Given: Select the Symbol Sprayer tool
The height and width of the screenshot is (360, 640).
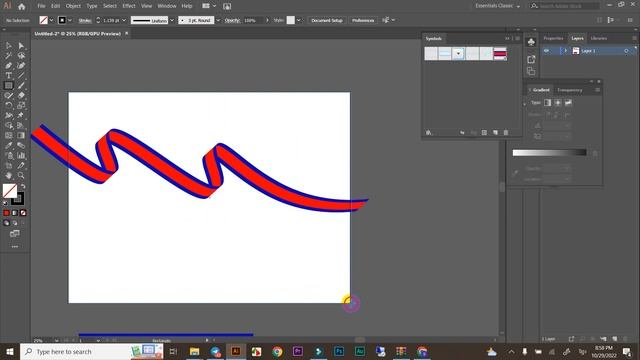Looking at the screenshot, I should (9, 156).
